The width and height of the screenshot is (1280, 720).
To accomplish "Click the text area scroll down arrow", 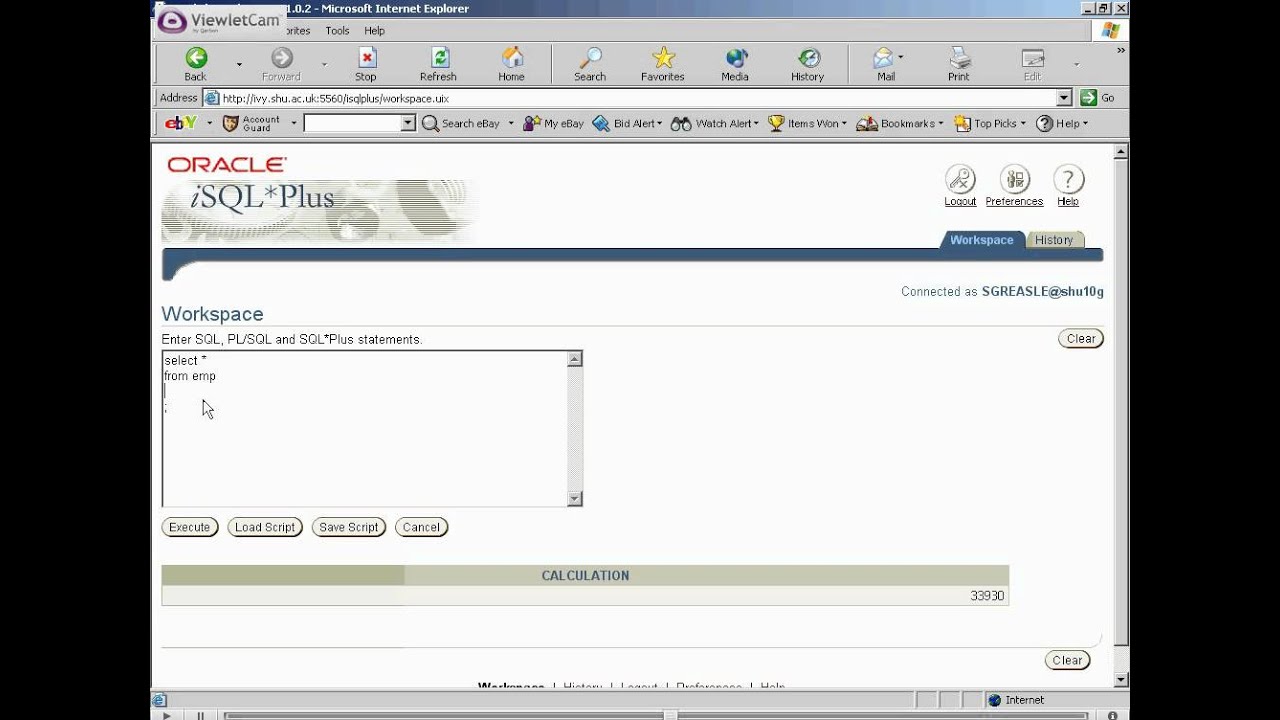I will point(574,499).
